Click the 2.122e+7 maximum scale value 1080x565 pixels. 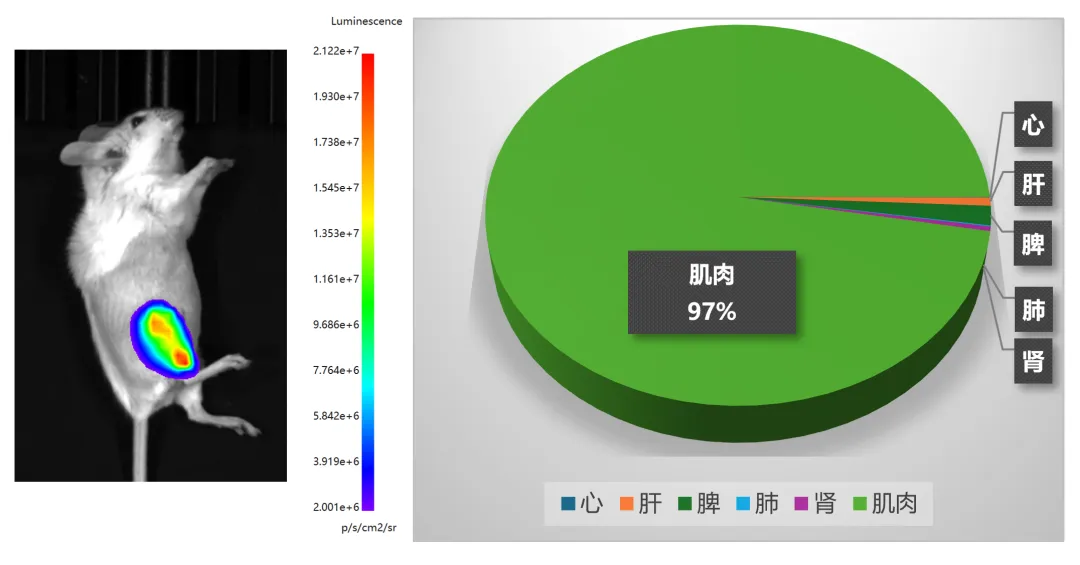coord(336,51)
